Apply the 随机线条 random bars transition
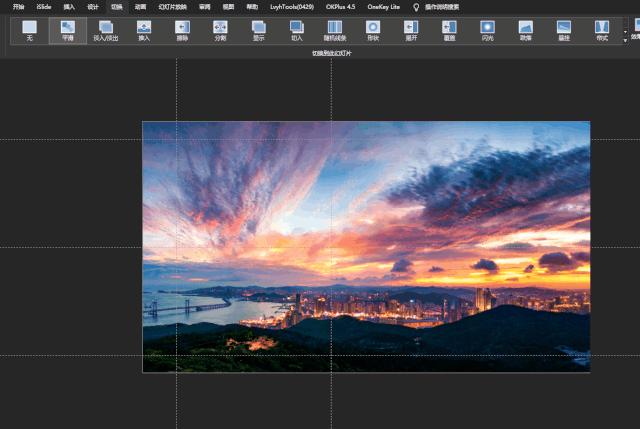The width and height of the screenshot is (640, 429). (x=335, y=30)
